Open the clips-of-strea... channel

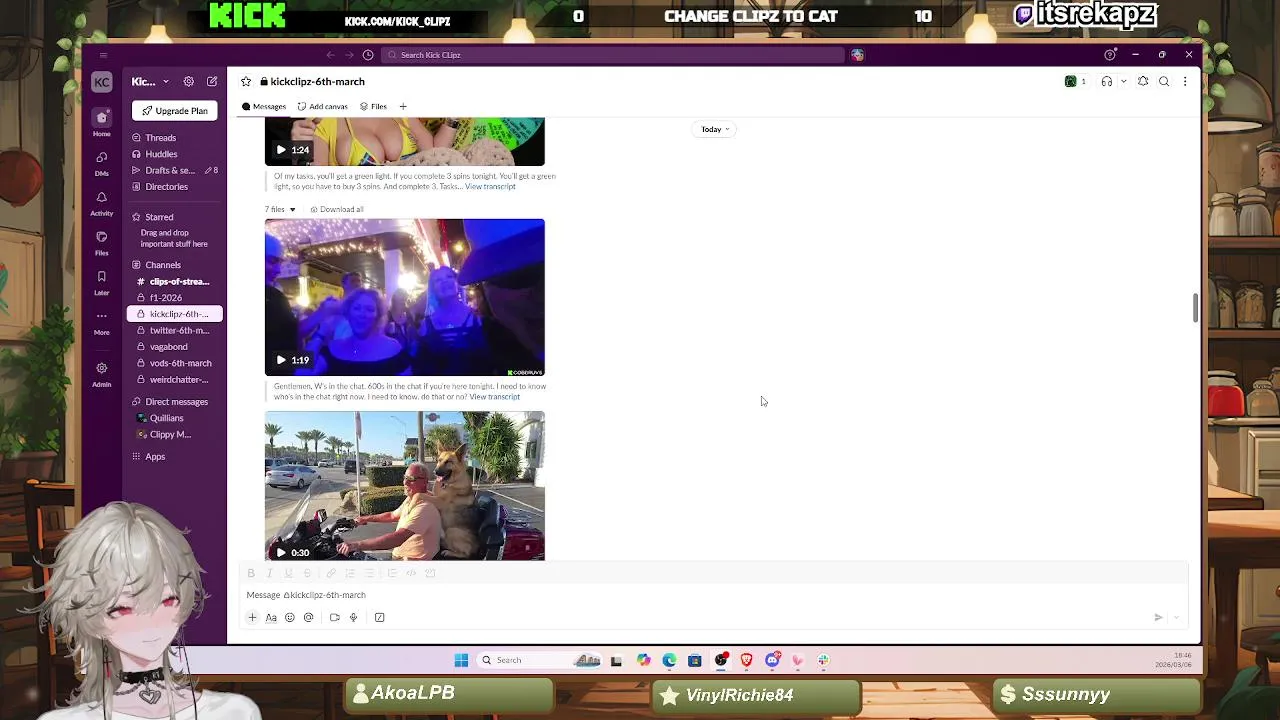(175, 282)
